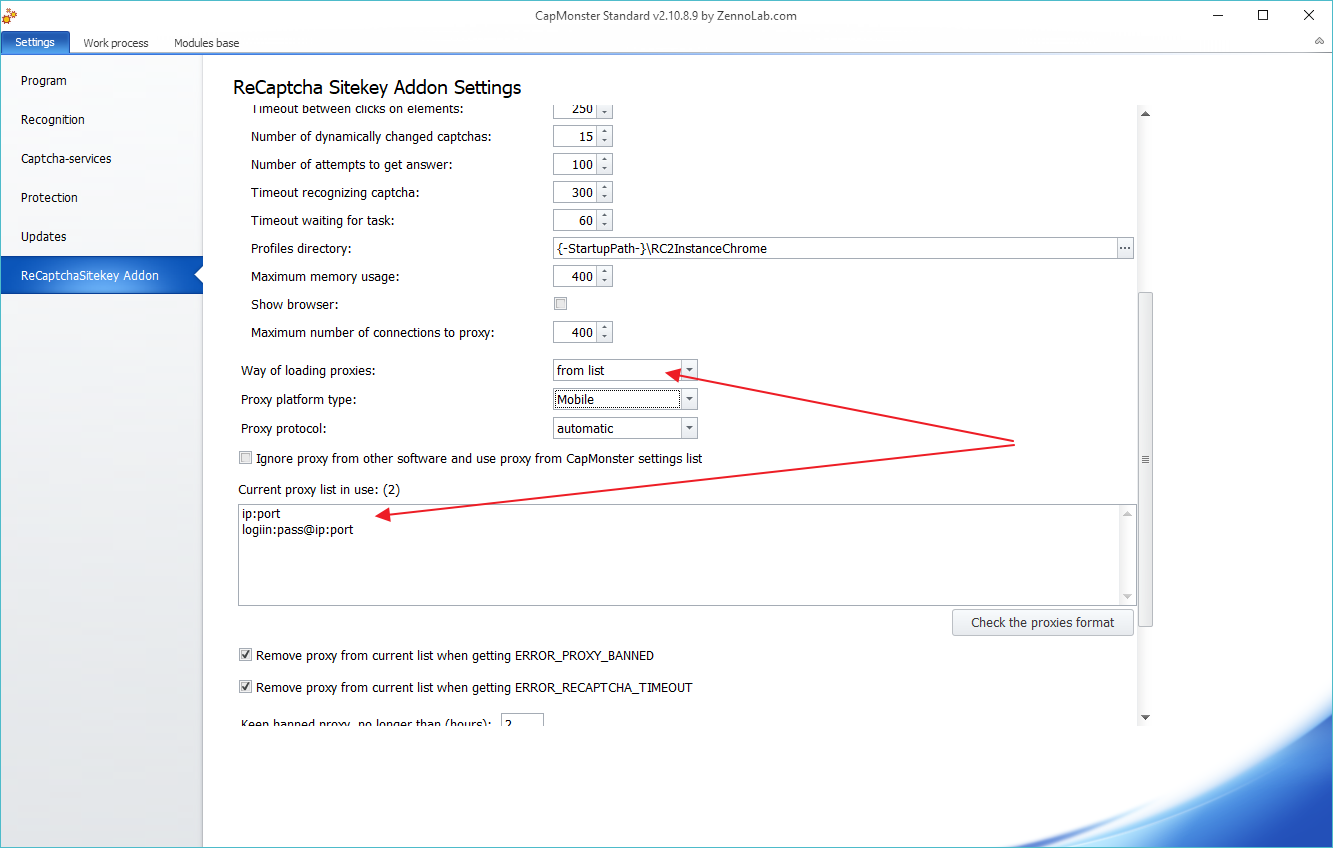This screenshot has width=1333, height=848.
Task: Open the Settings tab
Action: pyautogui.click(x=35, y=42)
